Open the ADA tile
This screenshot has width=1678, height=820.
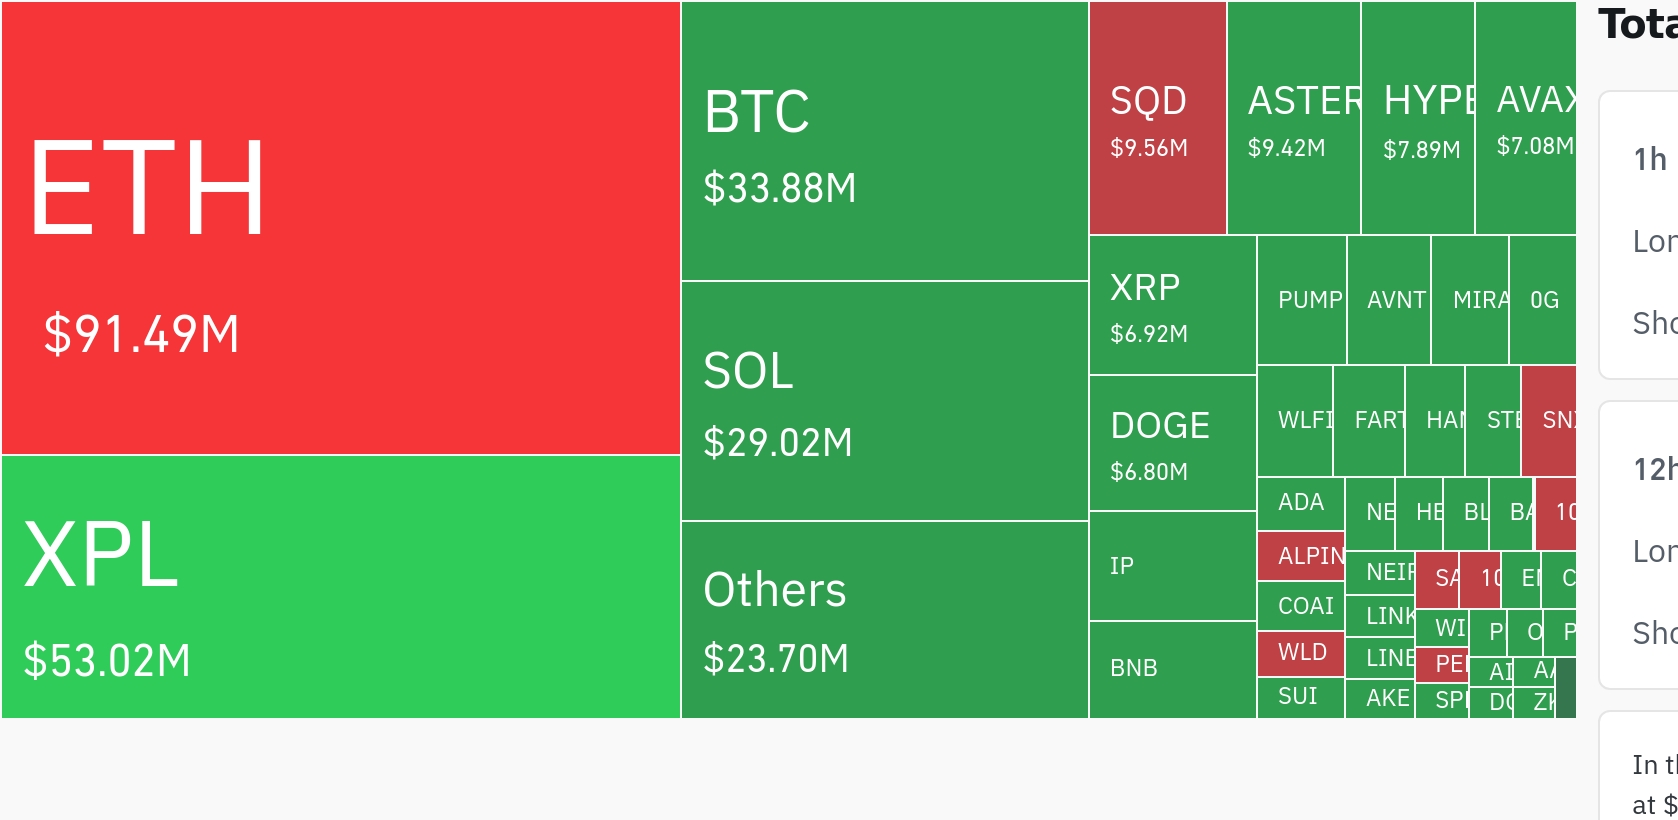(1300, 503)
